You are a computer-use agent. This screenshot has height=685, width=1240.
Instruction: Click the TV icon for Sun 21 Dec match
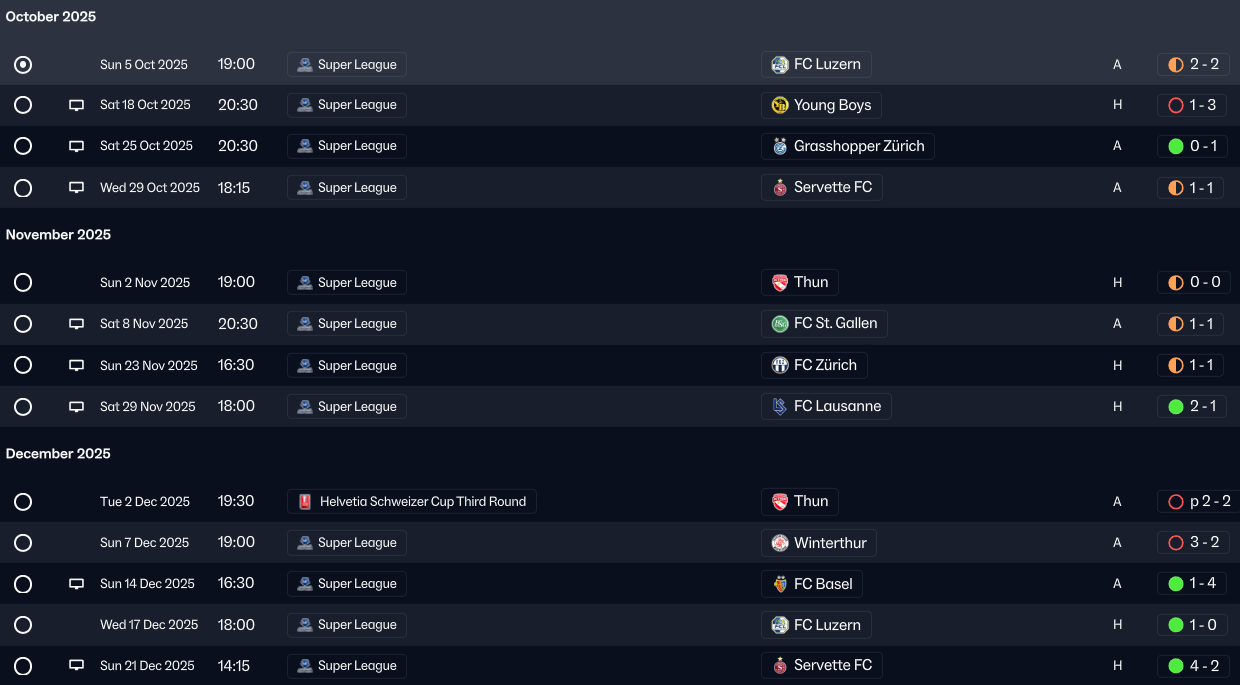[76, 666]
